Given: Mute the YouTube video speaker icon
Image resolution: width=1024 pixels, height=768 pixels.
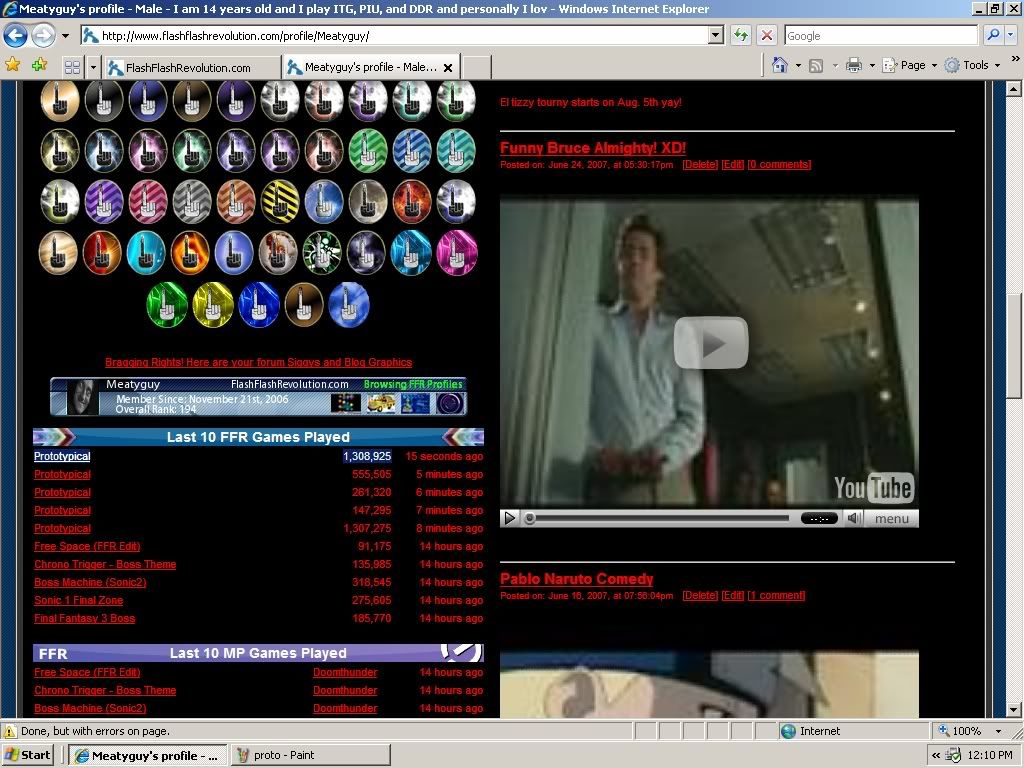Looking at the screenshot, I should click(x=853, y=518).
